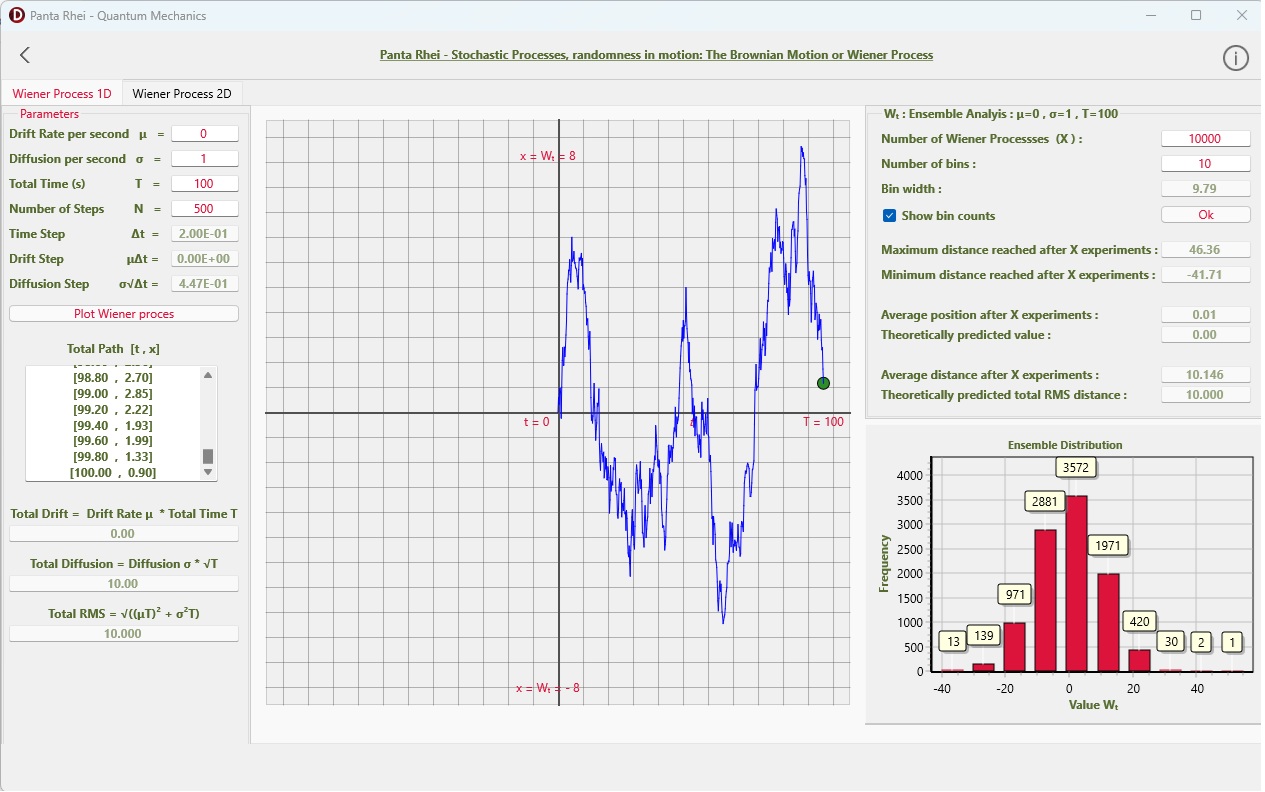The image size is (1265, 792).
Task: Click the histogram bar labeled 420
Action: point(1141,660)
